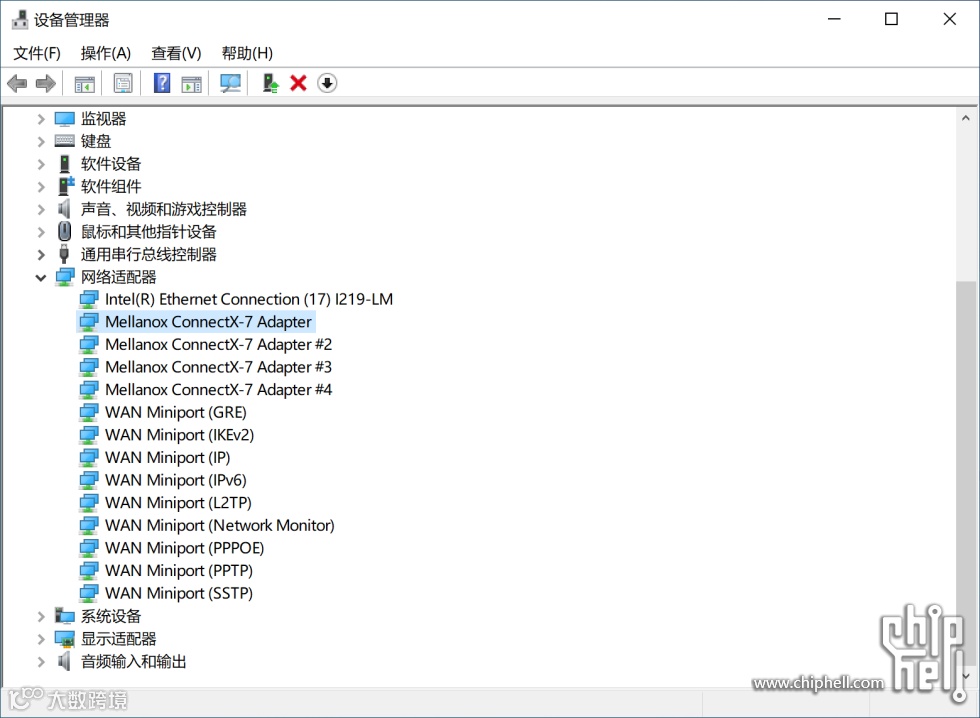The height and width of the screenshot is (718, 980).
Task: Collapse the 网络适配器 category
Action: 41,277
